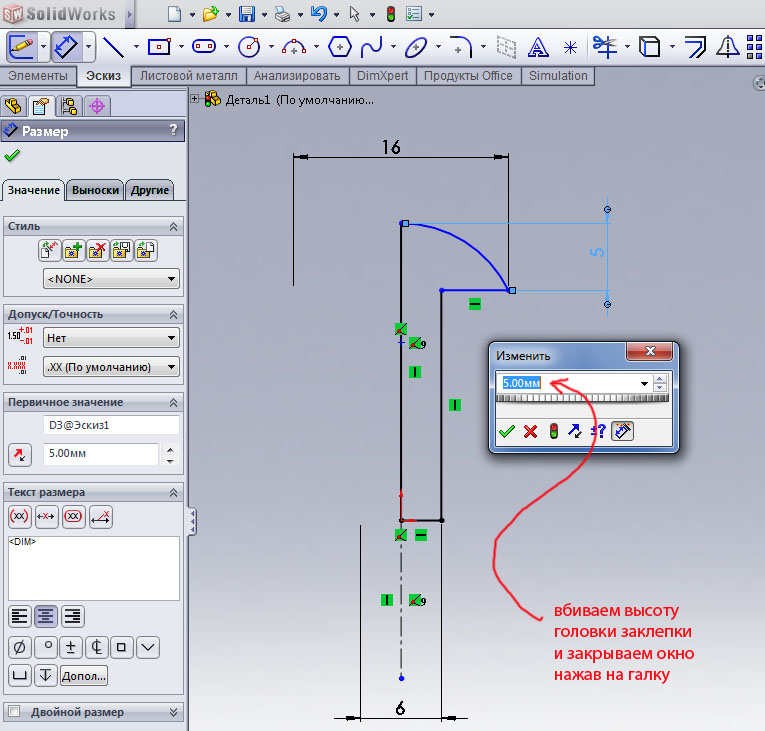The height and width of the screenshot is (731, 765).
Task: Confirm value with green check in Изменить dialog
Action: [507, 431]
